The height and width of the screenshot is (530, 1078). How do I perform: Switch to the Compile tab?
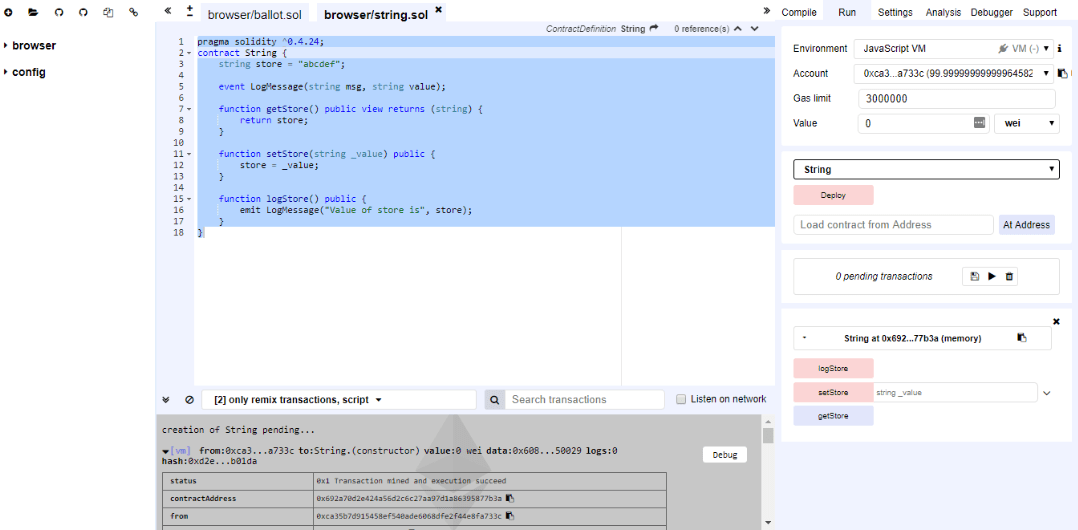798,12
